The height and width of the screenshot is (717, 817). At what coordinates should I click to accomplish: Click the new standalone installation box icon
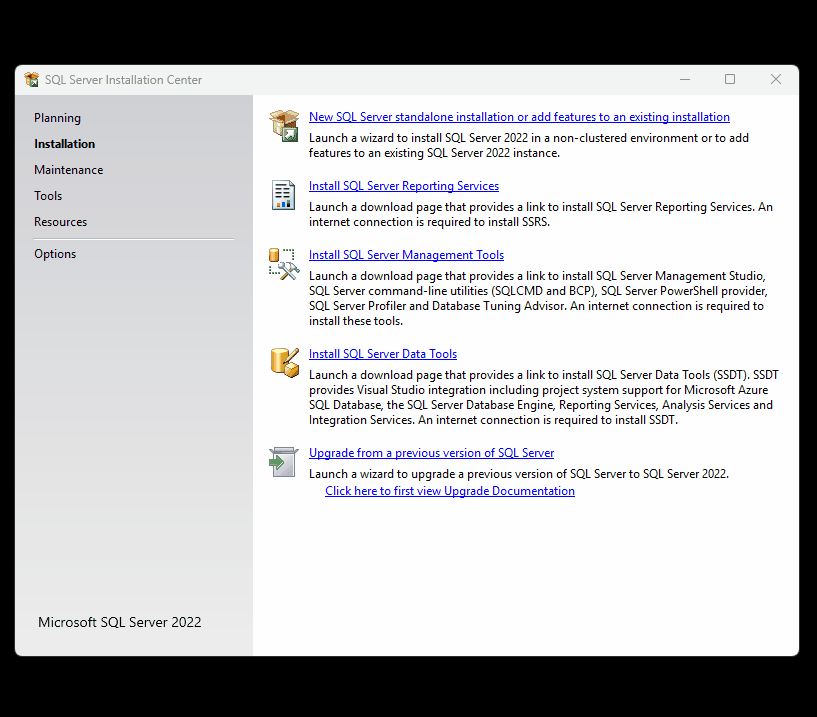(x=284, y=126)
